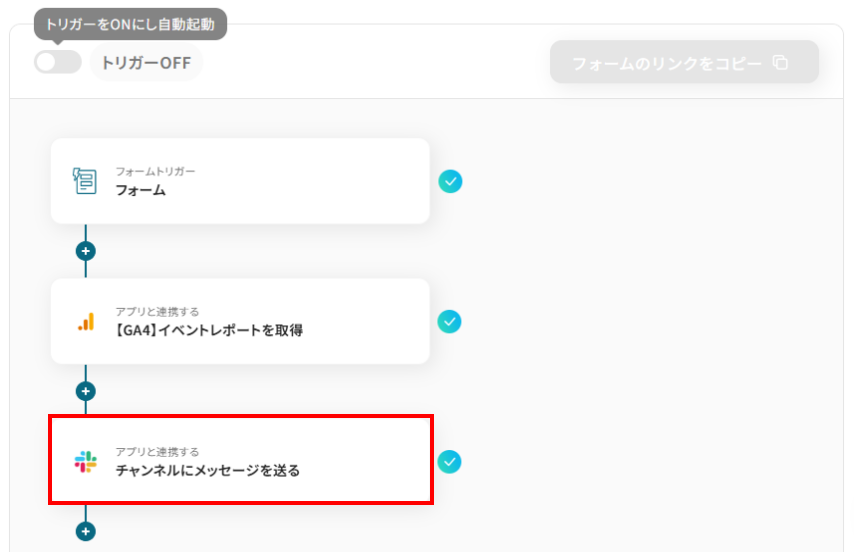Image resolution: width=855 pixels, height=552 pixels.
Task: Click the Google Analytics bar chart icon
Action: coord(86,321)
